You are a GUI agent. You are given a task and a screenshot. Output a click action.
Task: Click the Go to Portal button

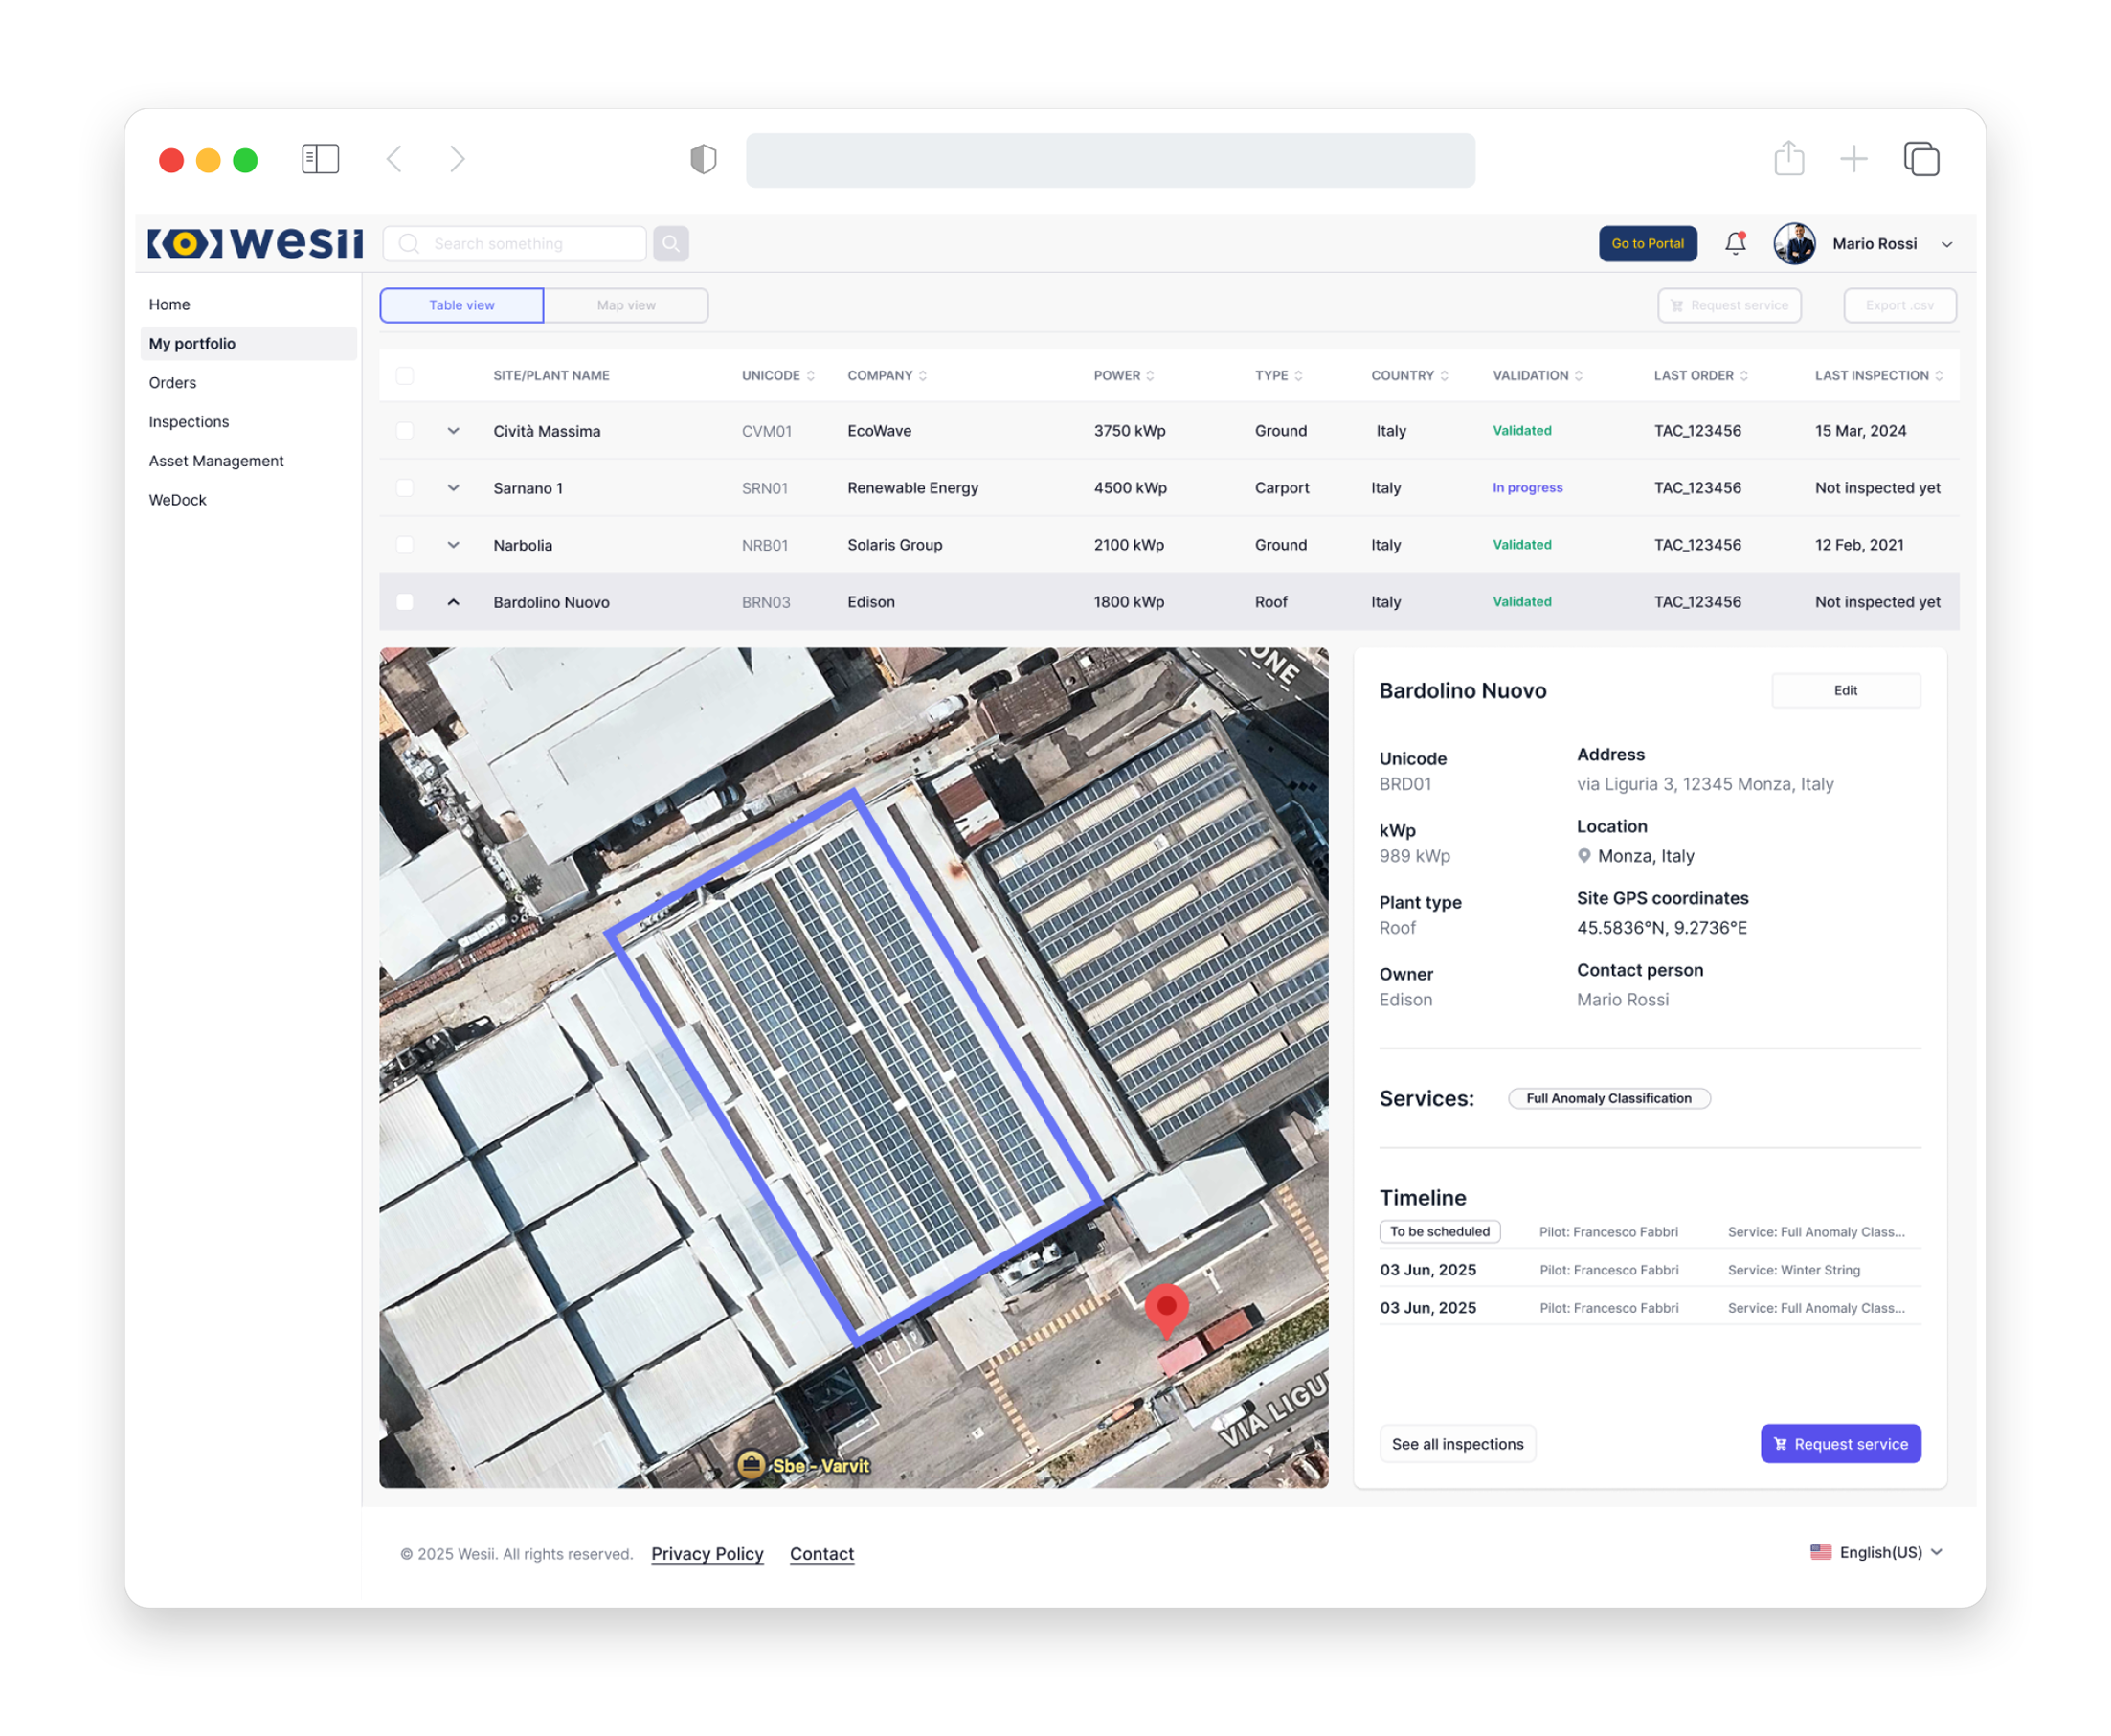click(x=1648, y=243)
